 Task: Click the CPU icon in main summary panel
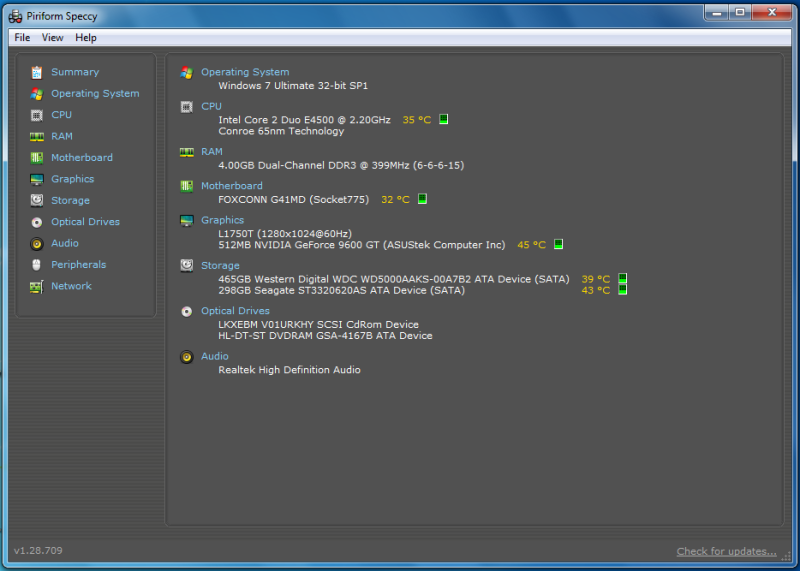point(186,107)
